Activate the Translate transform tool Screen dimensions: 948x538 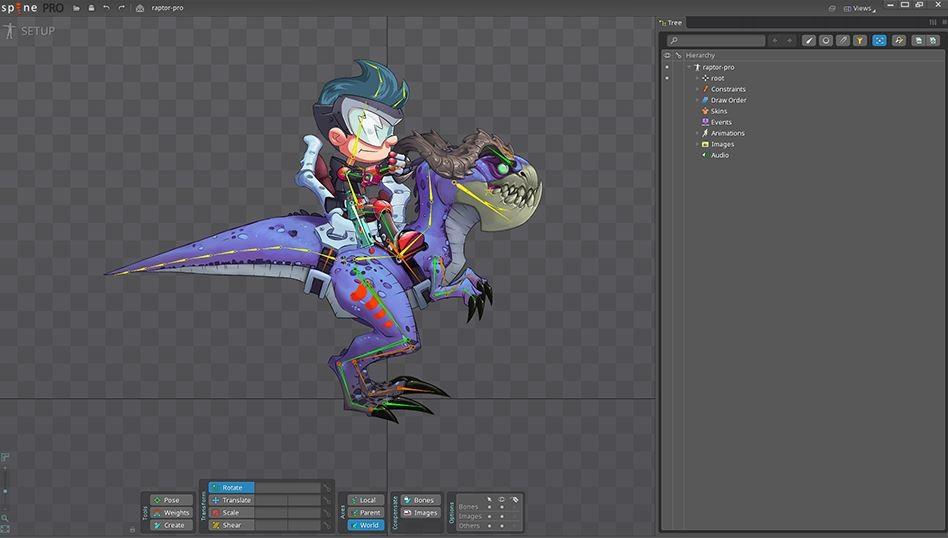231,500
